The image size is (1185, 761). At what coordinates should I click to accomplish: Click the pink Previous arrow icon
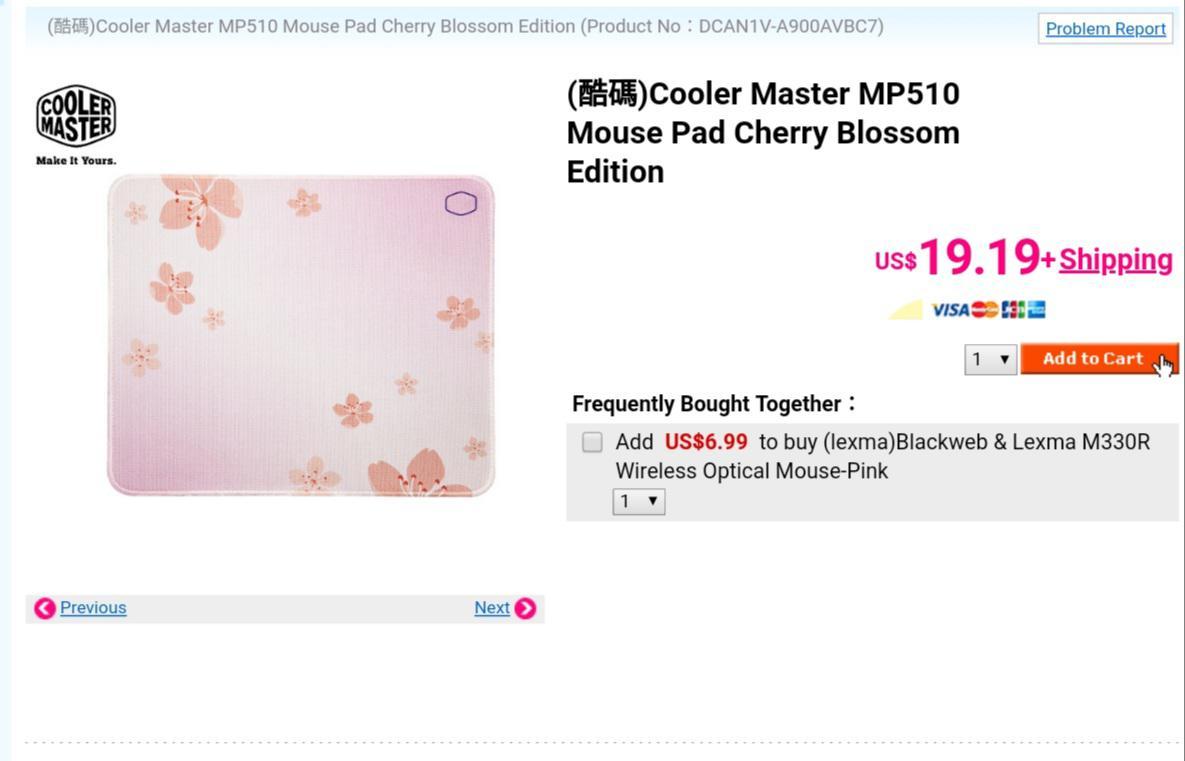[44, 608]
